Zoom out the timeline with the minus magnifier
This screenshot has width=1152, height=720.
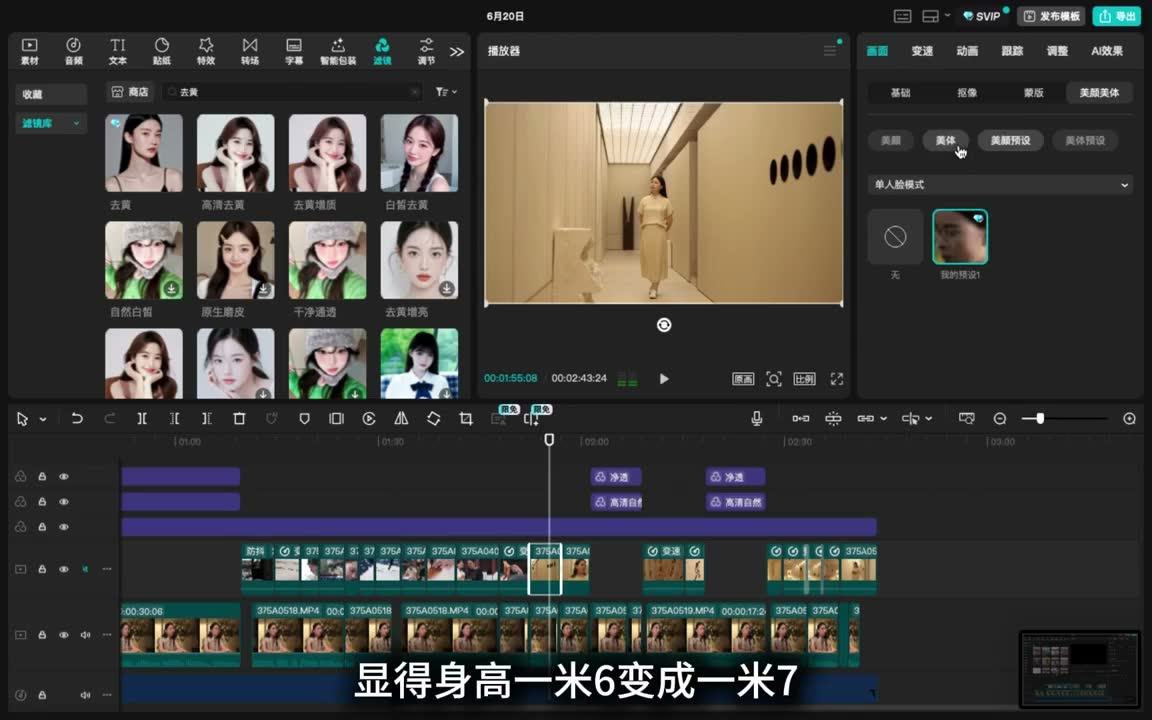click(1000, 418)
